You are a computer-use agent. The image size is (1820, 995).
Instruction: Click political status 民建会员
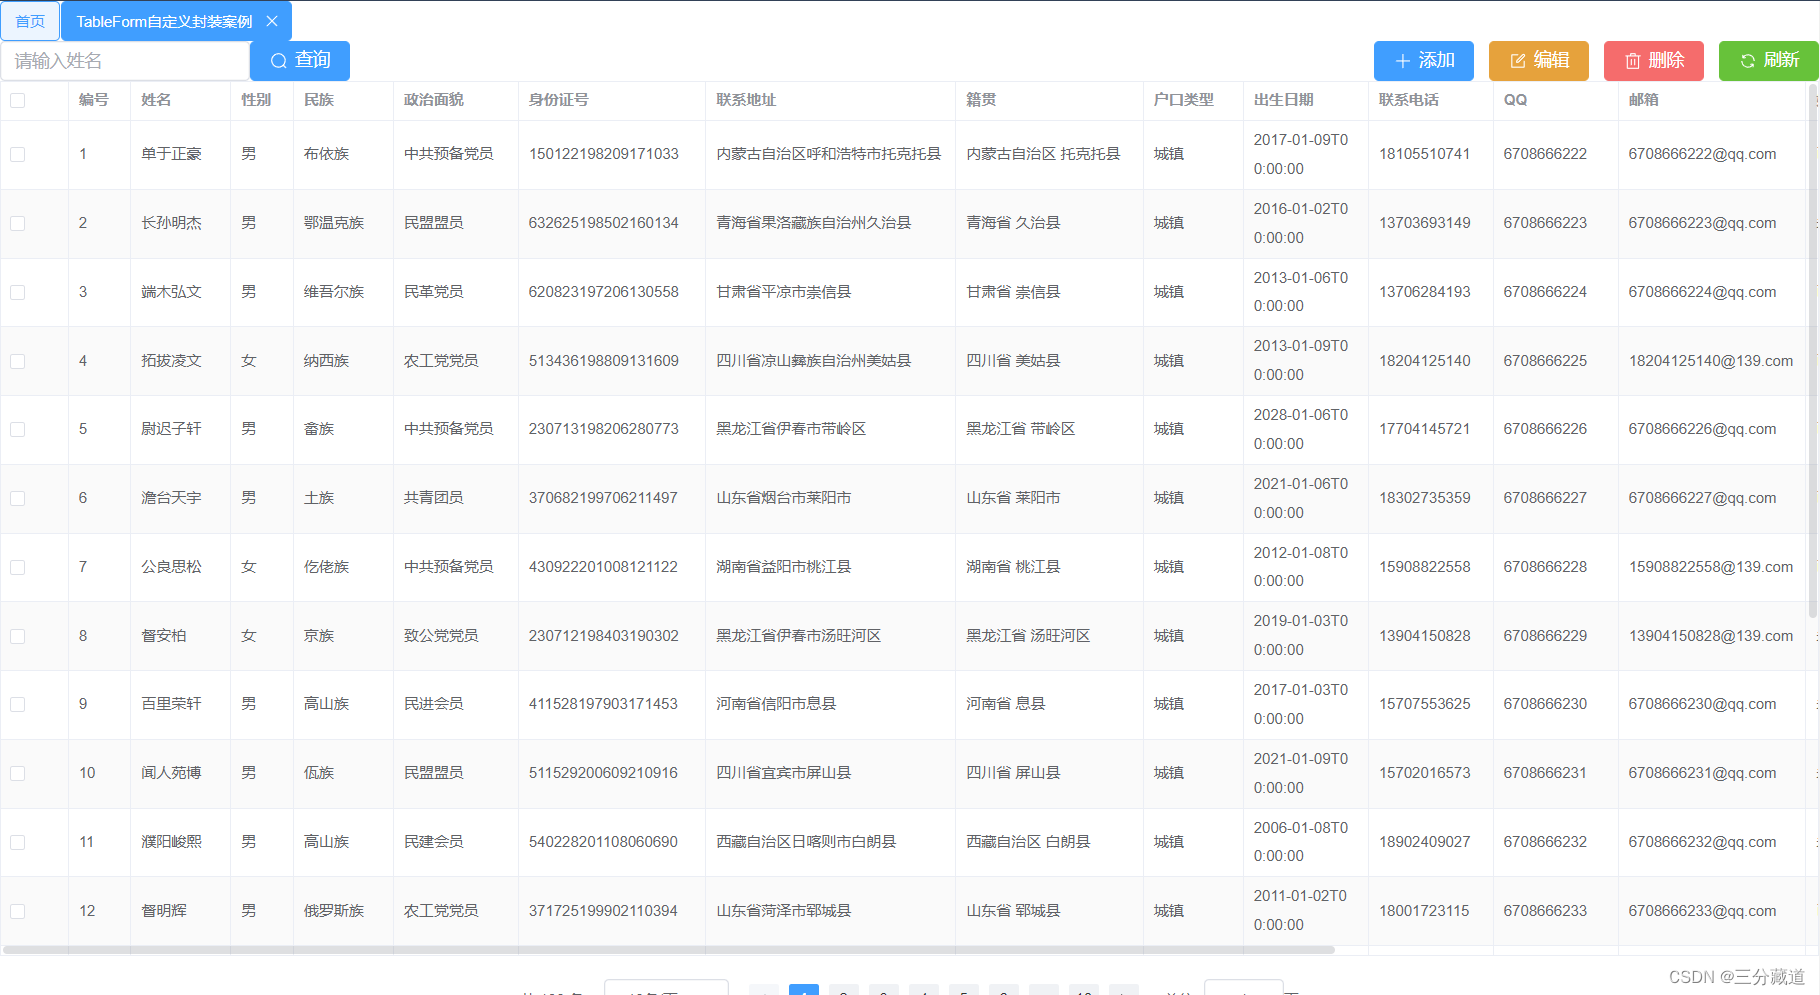click(x=434, y=842)
